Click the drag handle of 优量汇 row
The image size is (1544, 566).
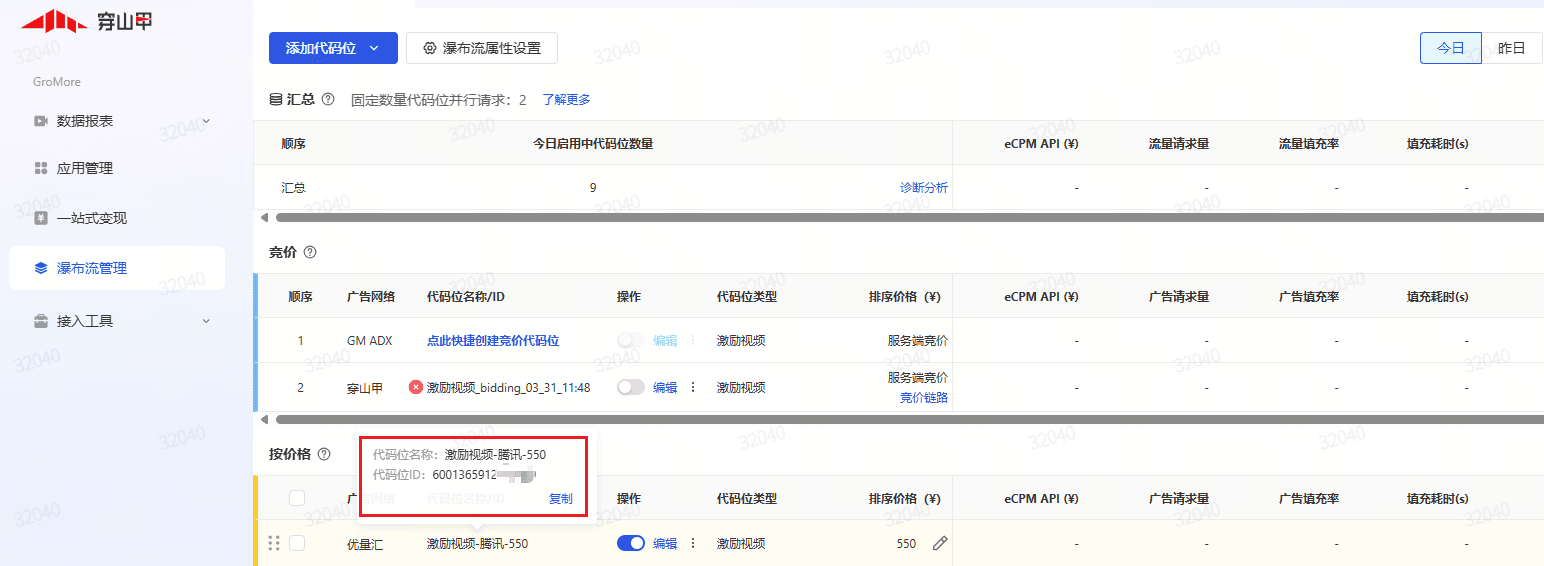coord(274,544)
